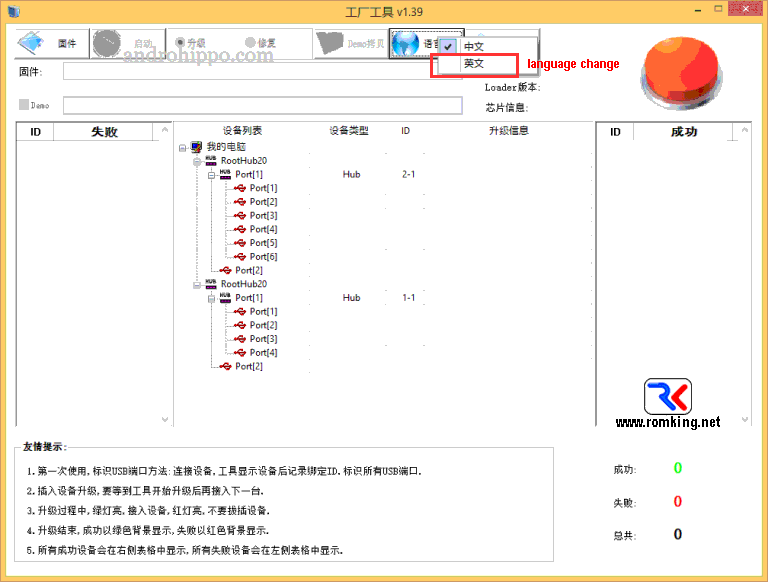Viewport: 768px width, 582px height.
Task: Click the big red round button
Action: (x=681, y=72)
